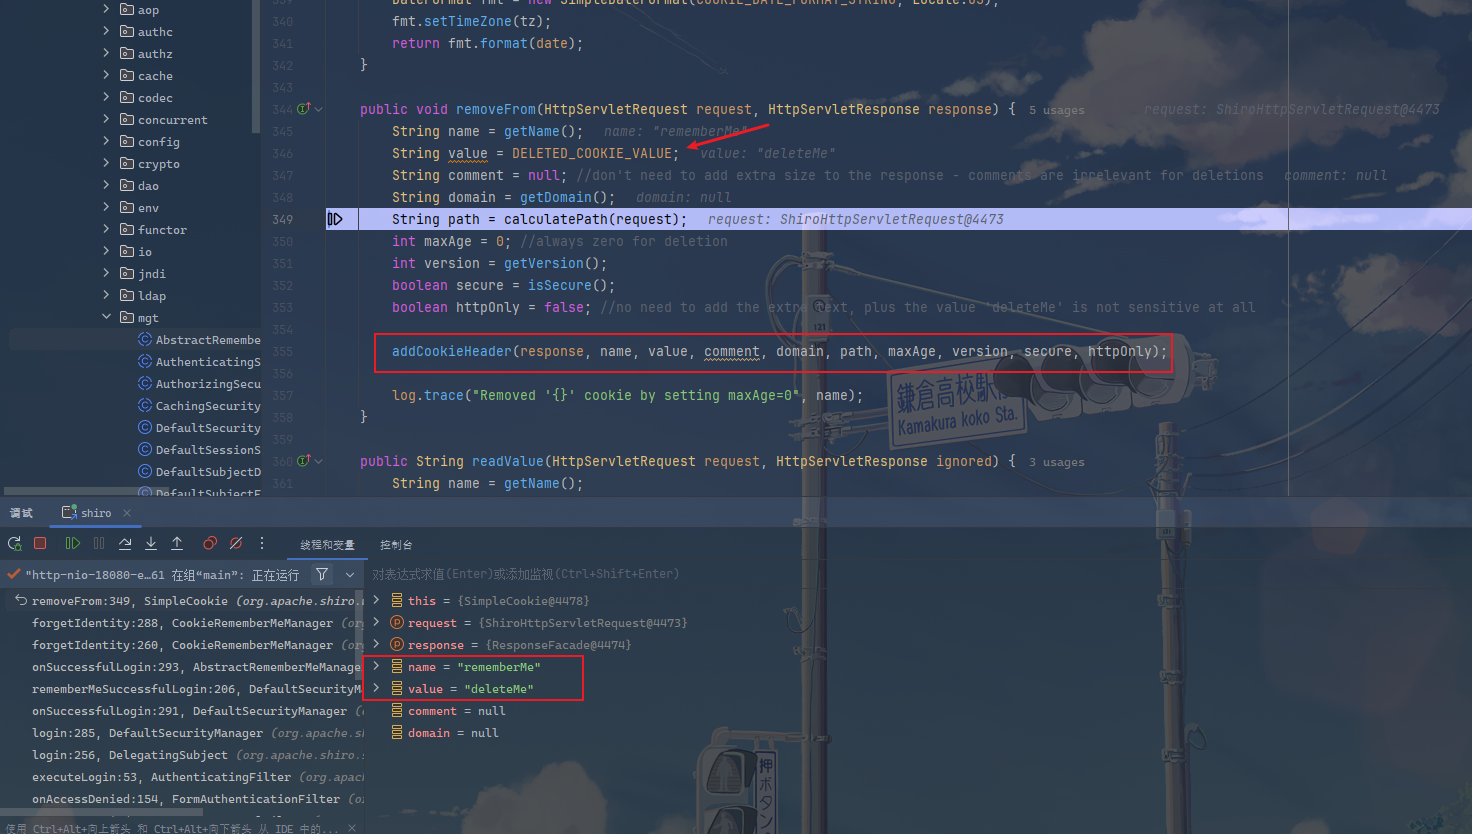The width and height of the screenshot is (1472, 834).
Task: Select executeLogin:53 AuthenticatingFilter frame
Action: (x=182, y=777)
